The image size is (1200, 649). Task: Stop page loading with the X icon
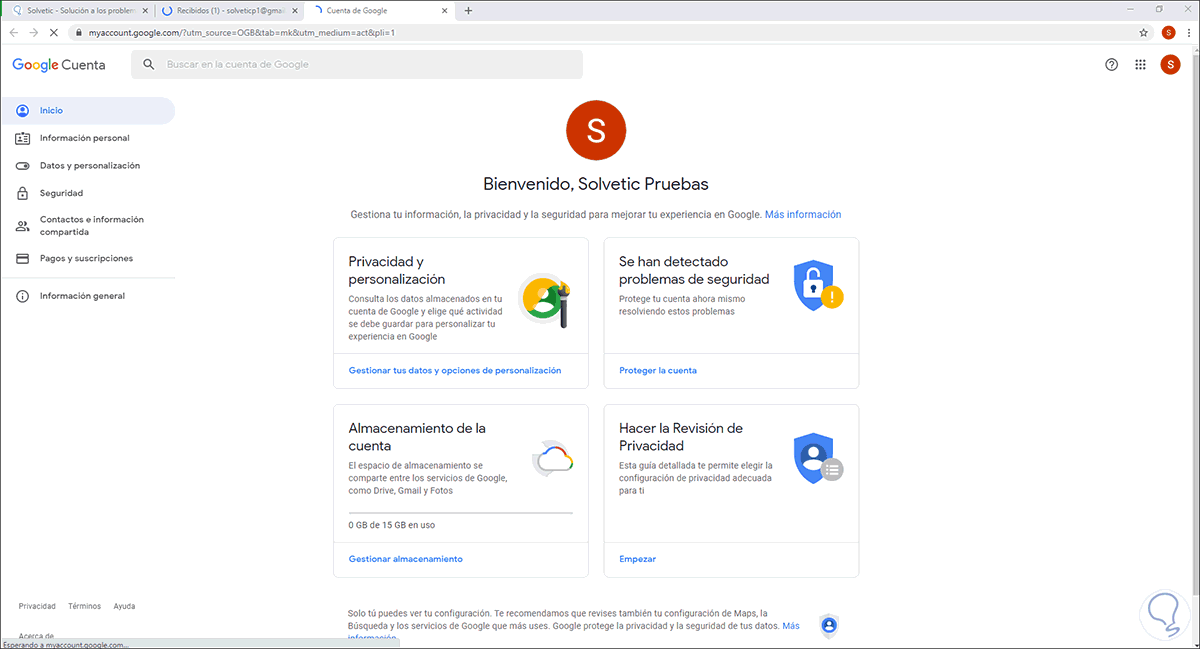tap(53, 32)
